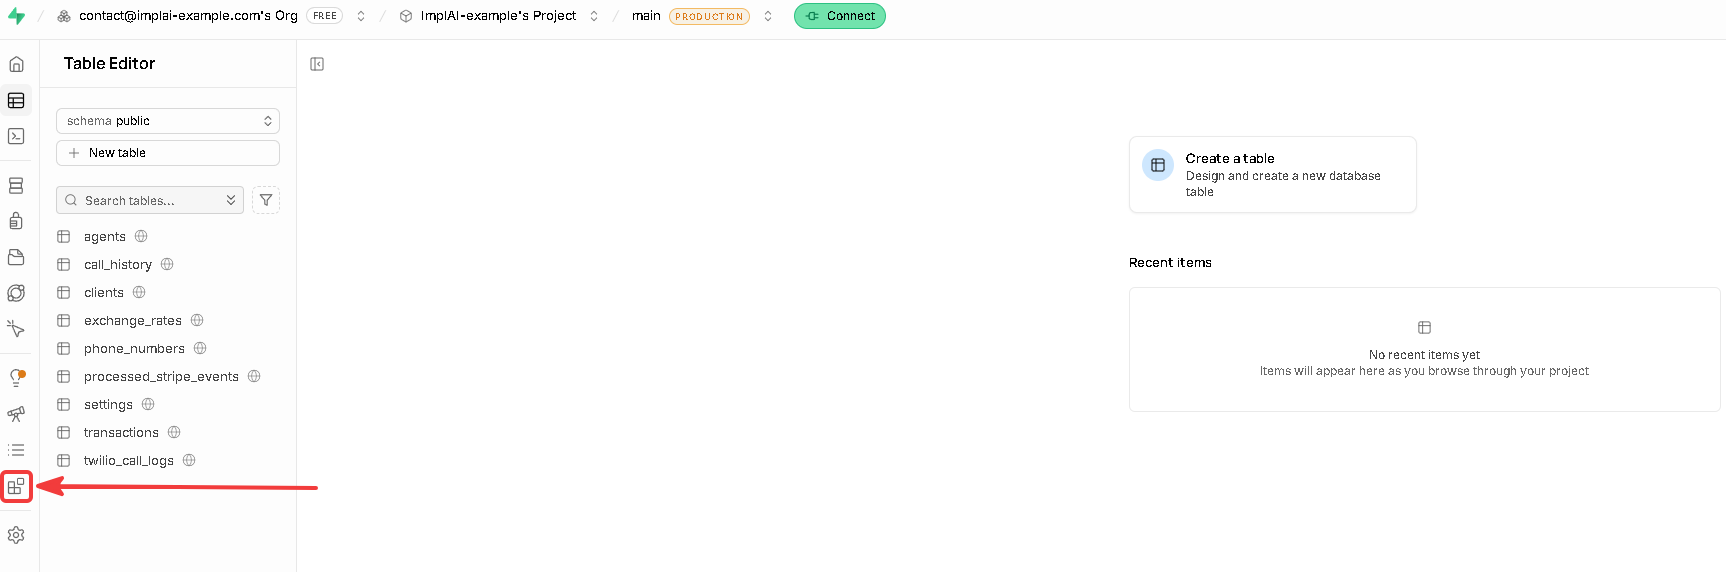Open sort options chevron in search box
The width and height of the screenshot is (1726, 572).
231,200
